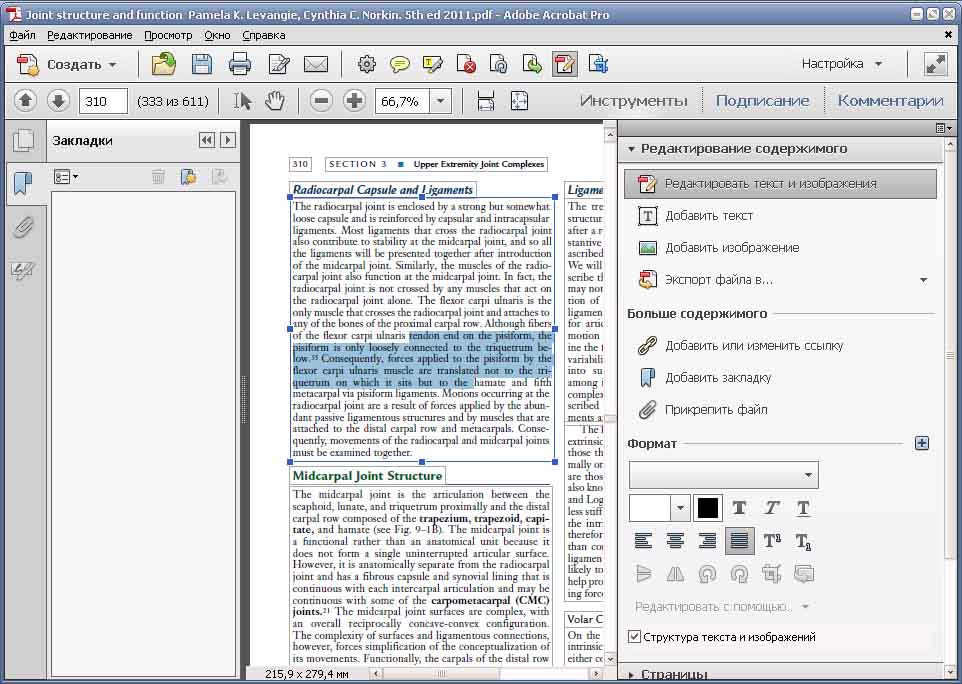Click the email envelope toolbar icon
Image resolution: width=962 pixels, height=684 pixels.
[x=316, y=64]
